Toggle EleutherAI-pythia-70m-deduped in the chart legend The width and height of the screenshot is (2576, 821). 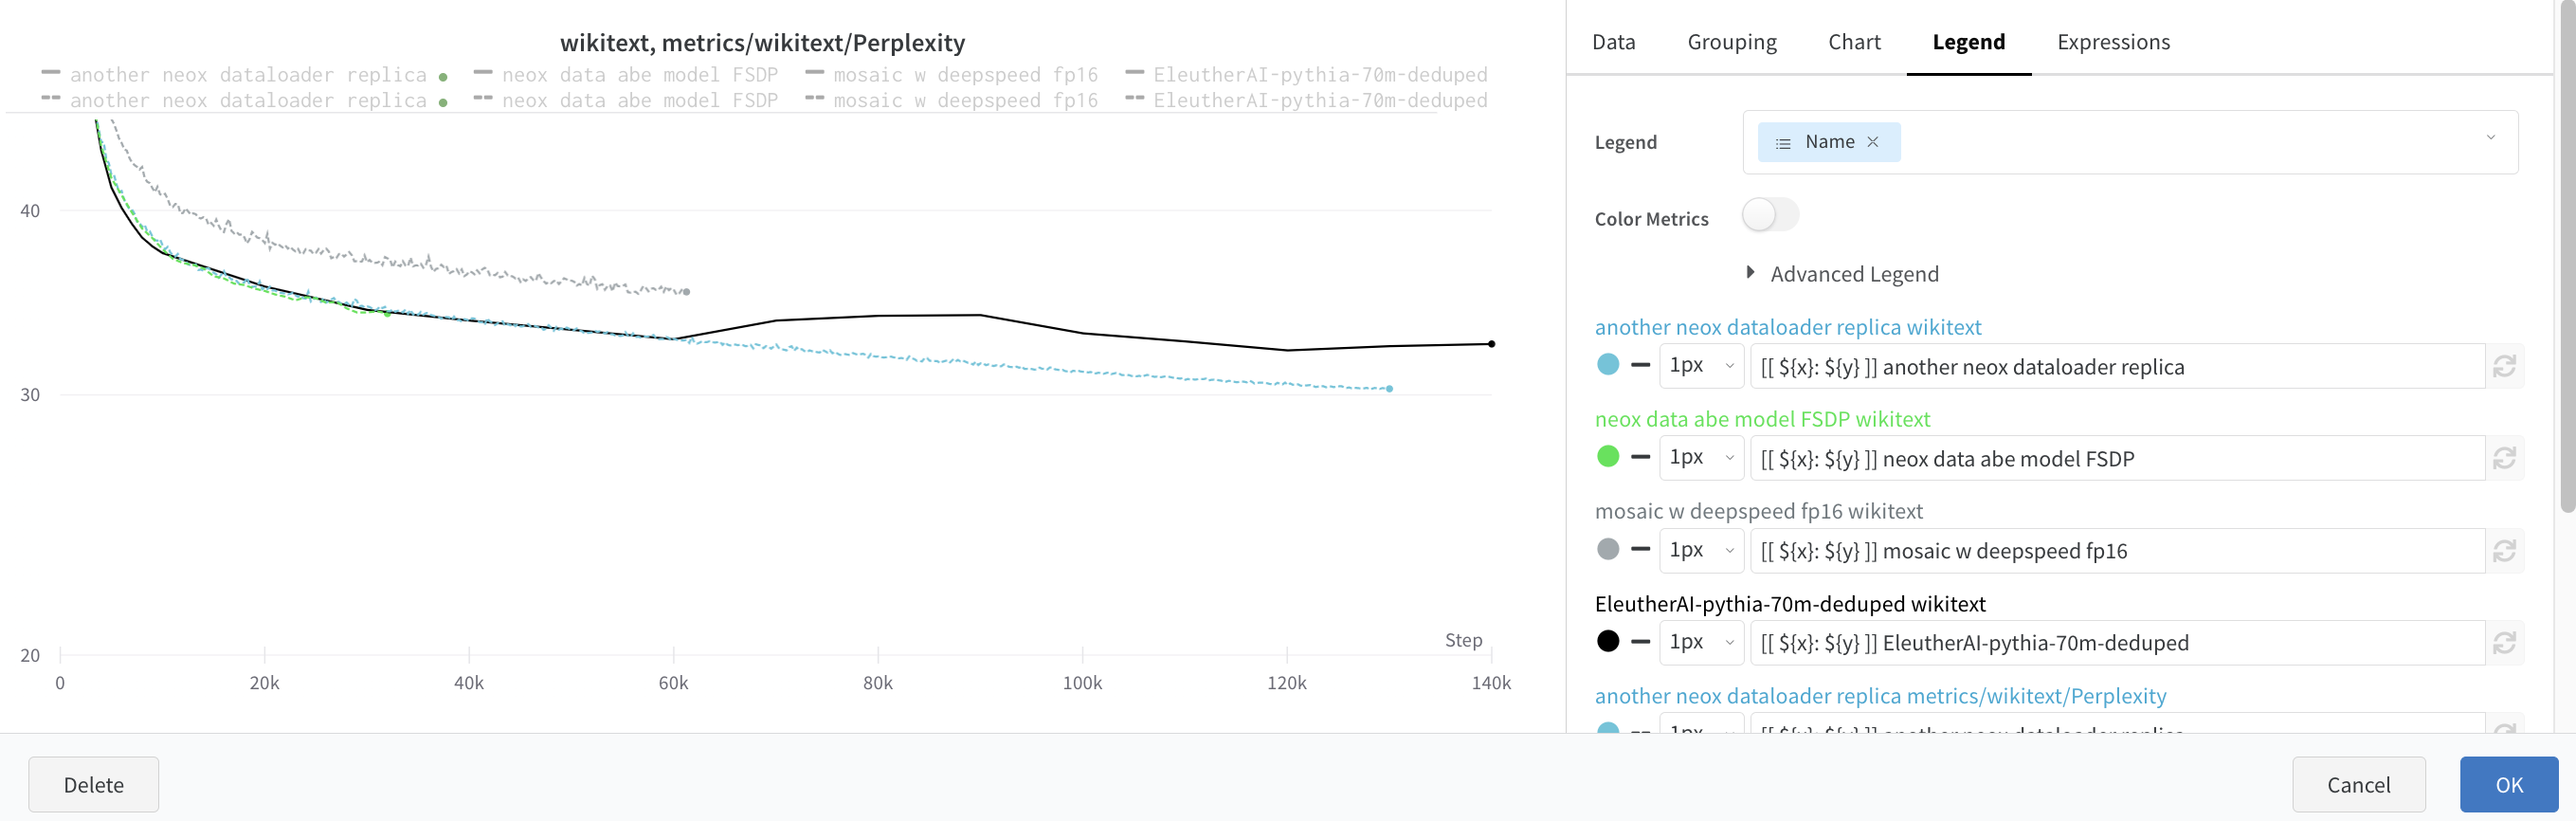pos(1320,74)
